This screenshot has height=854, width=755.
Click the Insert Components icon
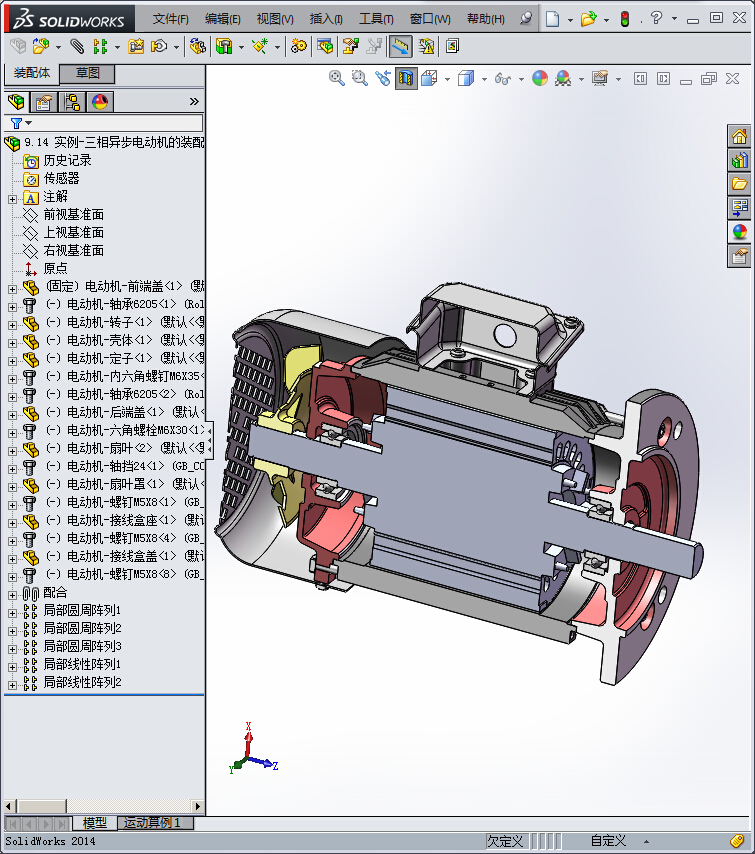click(x=40, y=46)
